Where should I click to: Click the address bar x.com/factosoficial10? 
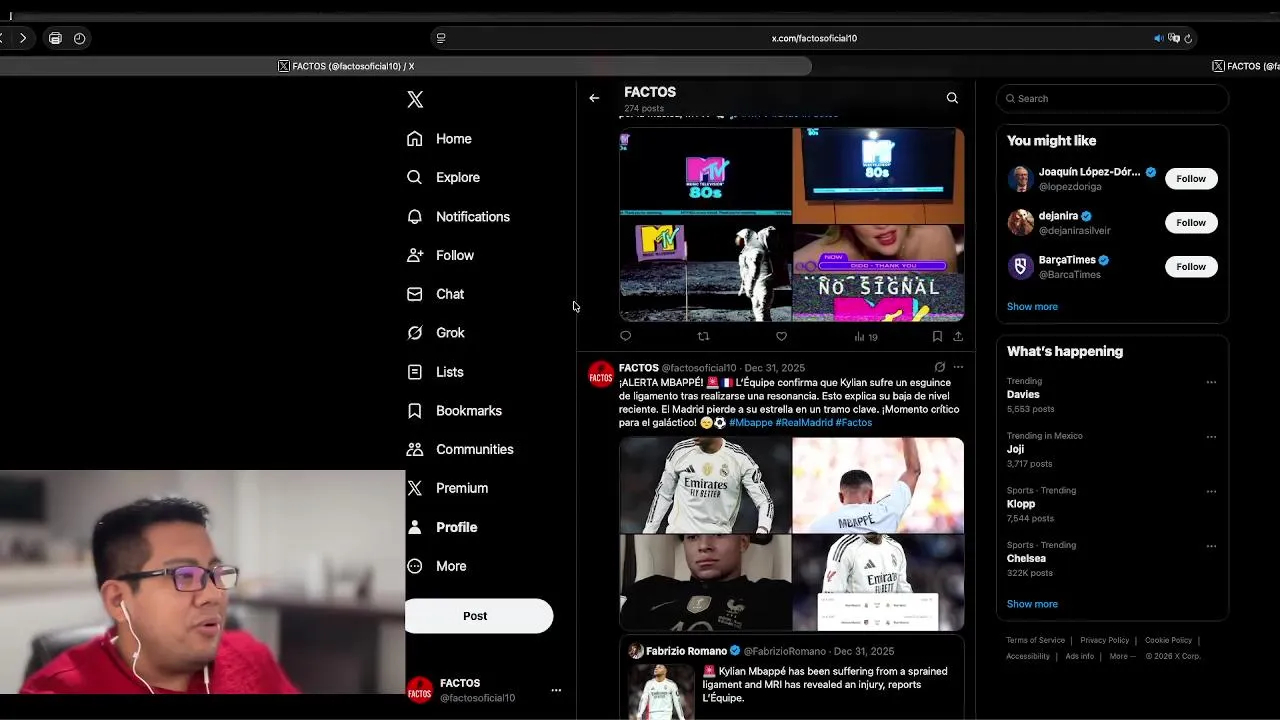814,38
